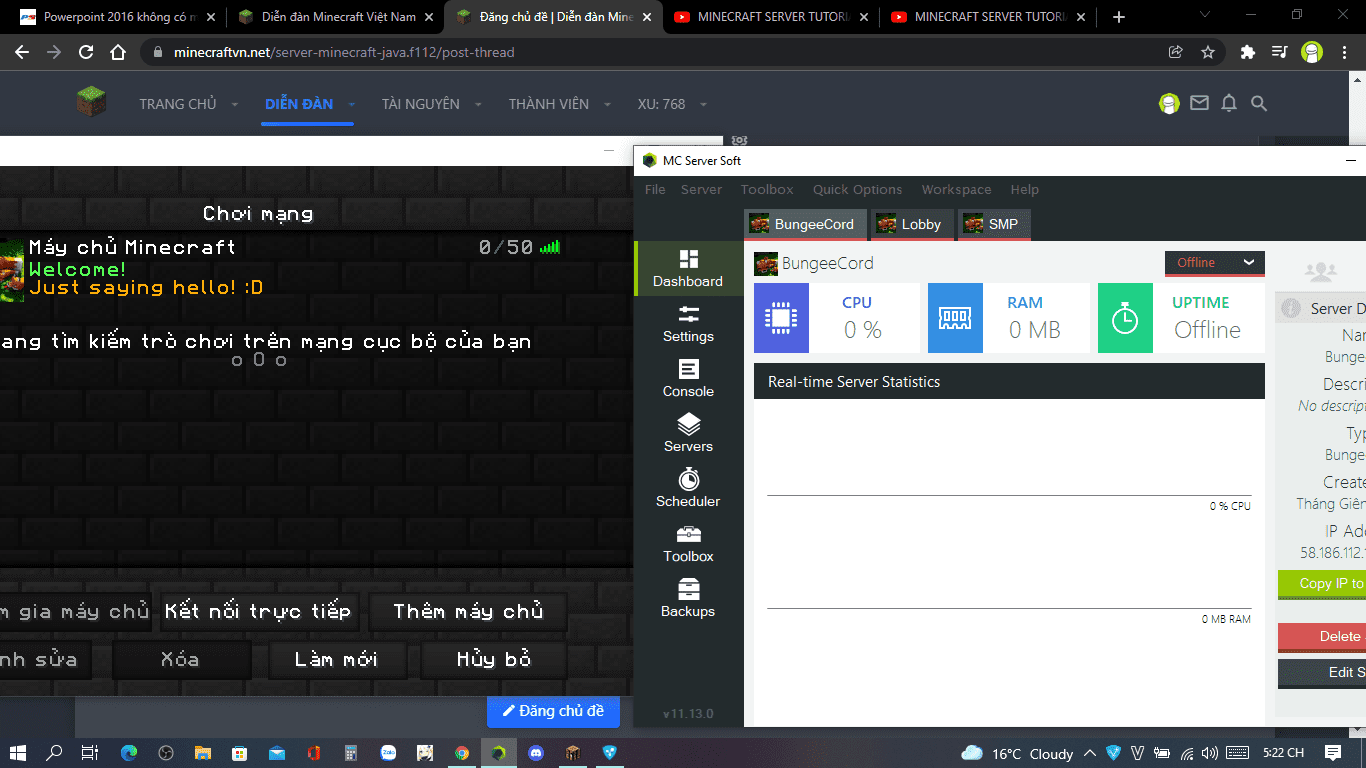Open the Chrome extensions puzzle icon
Image resolution: width=1366 pixels, height=768 pixels.
pos(1247,52)
